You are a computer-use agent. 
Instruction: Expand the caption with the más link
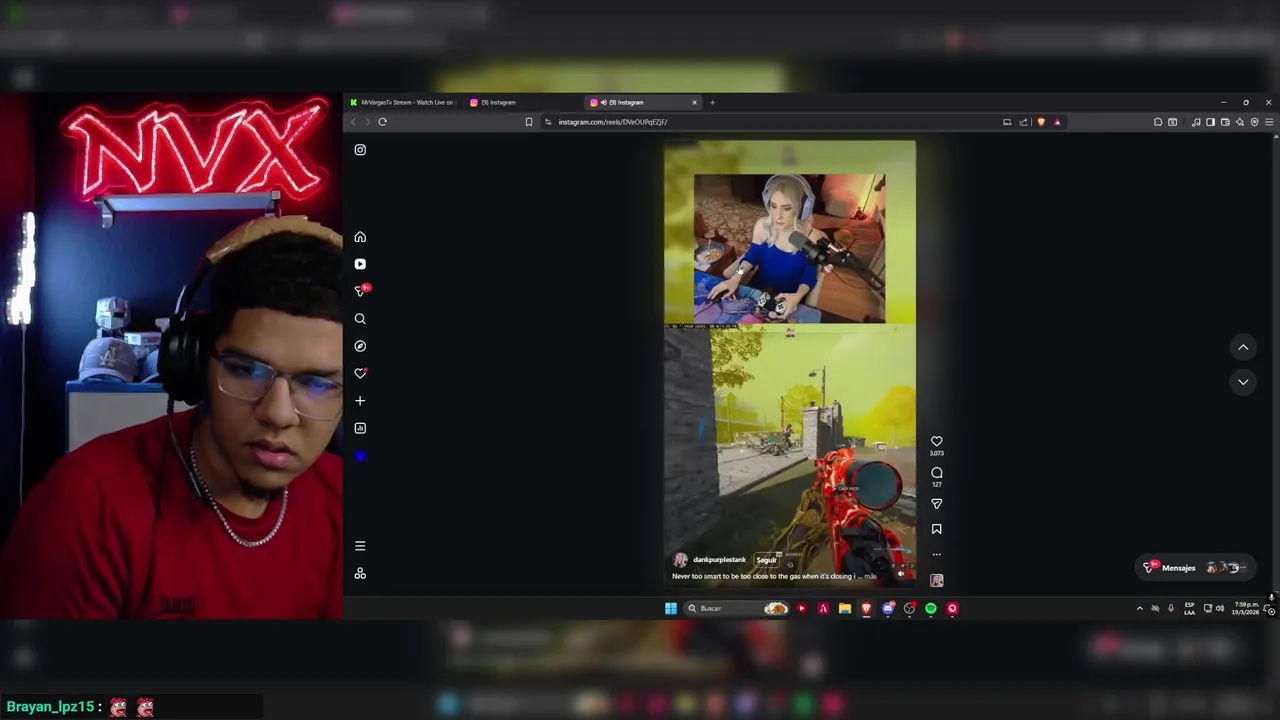point(870,576)
